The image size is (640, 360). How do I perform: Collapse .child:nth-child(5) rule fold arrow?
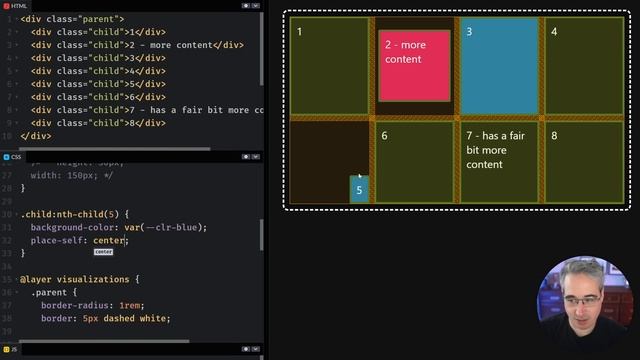click(17, 214)
